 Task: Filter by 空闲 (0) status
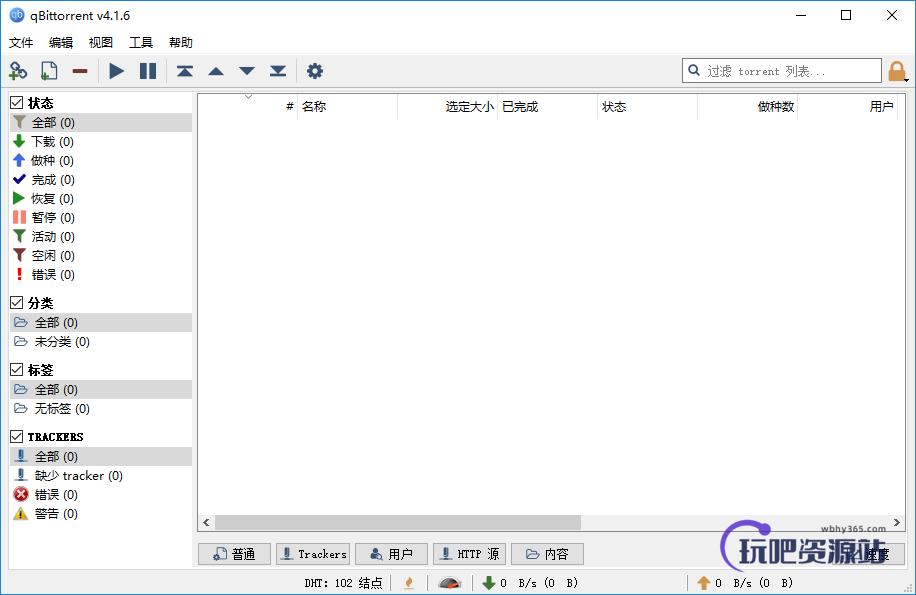tap(101, 256)
